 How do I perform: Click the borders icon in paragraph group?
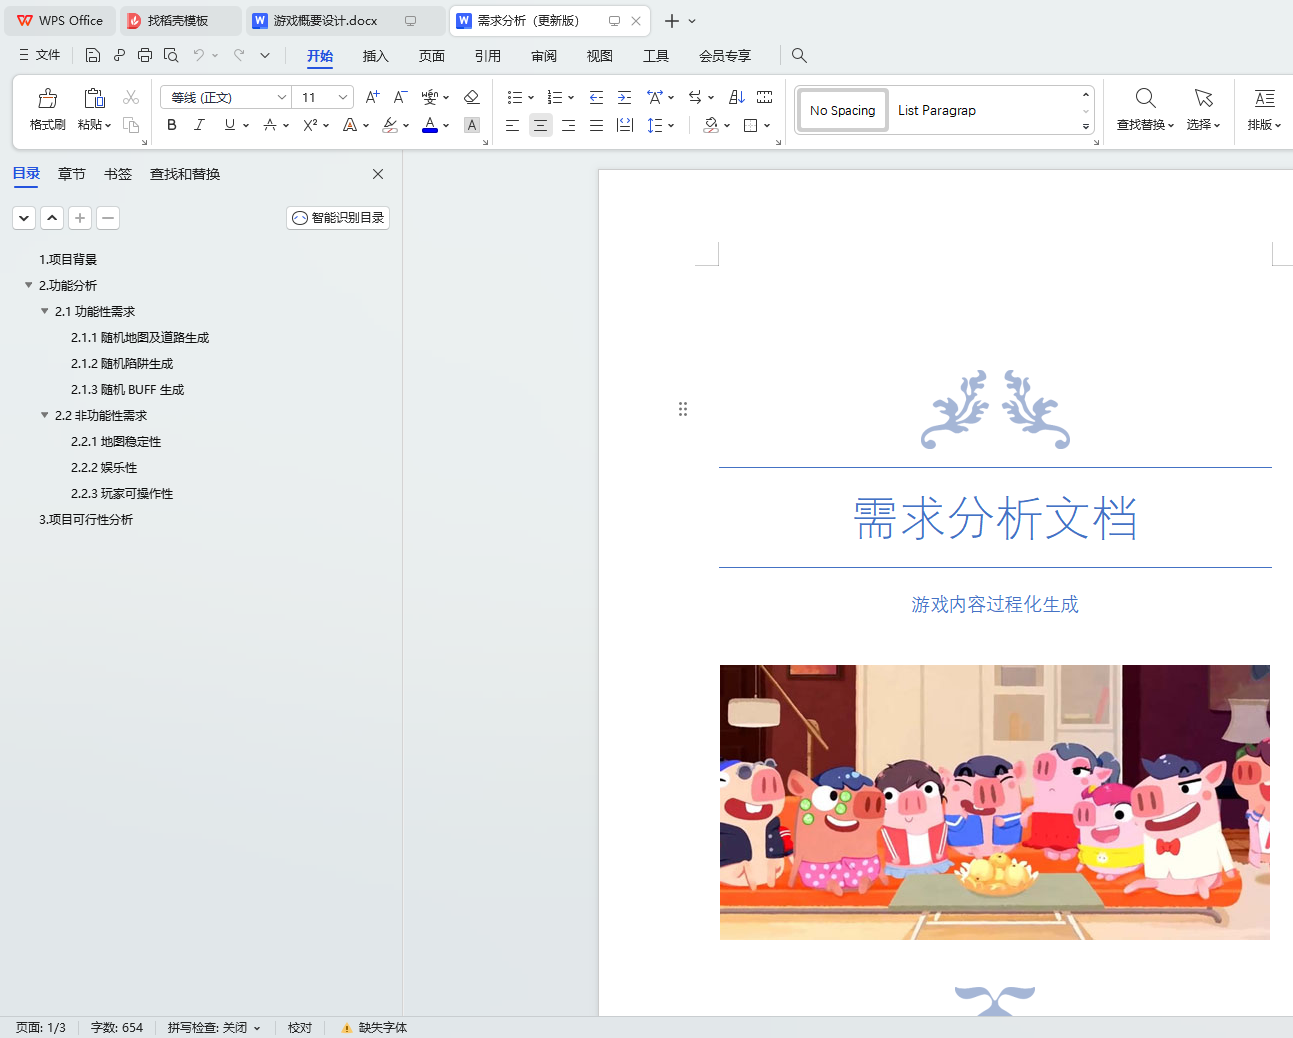click(751, 125)
